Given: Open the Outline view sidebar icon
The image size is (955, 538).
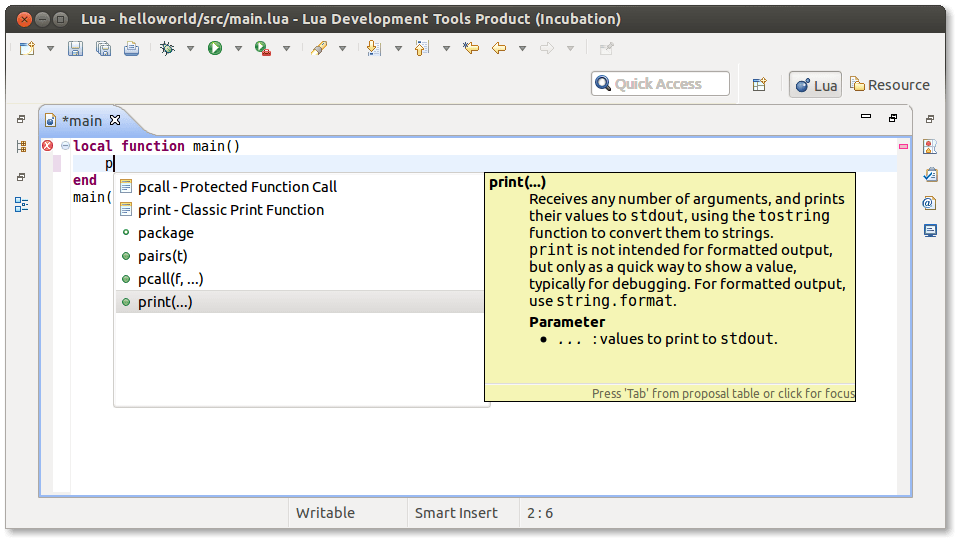Looking at the screenshot, I should [x=21, y=205].
